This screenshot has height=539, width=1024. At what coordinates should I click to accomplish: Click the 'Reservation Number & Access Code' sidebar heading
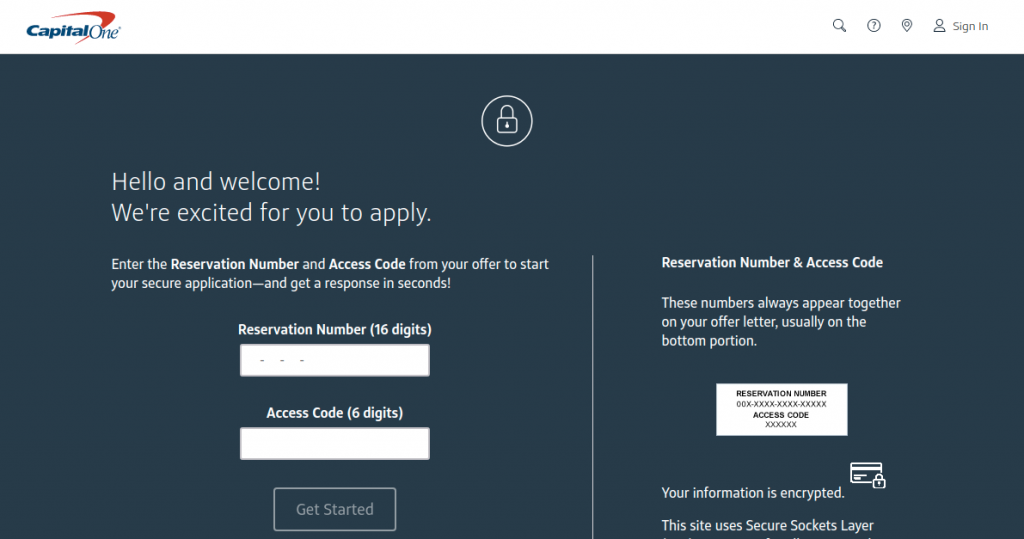pos(772,263)
